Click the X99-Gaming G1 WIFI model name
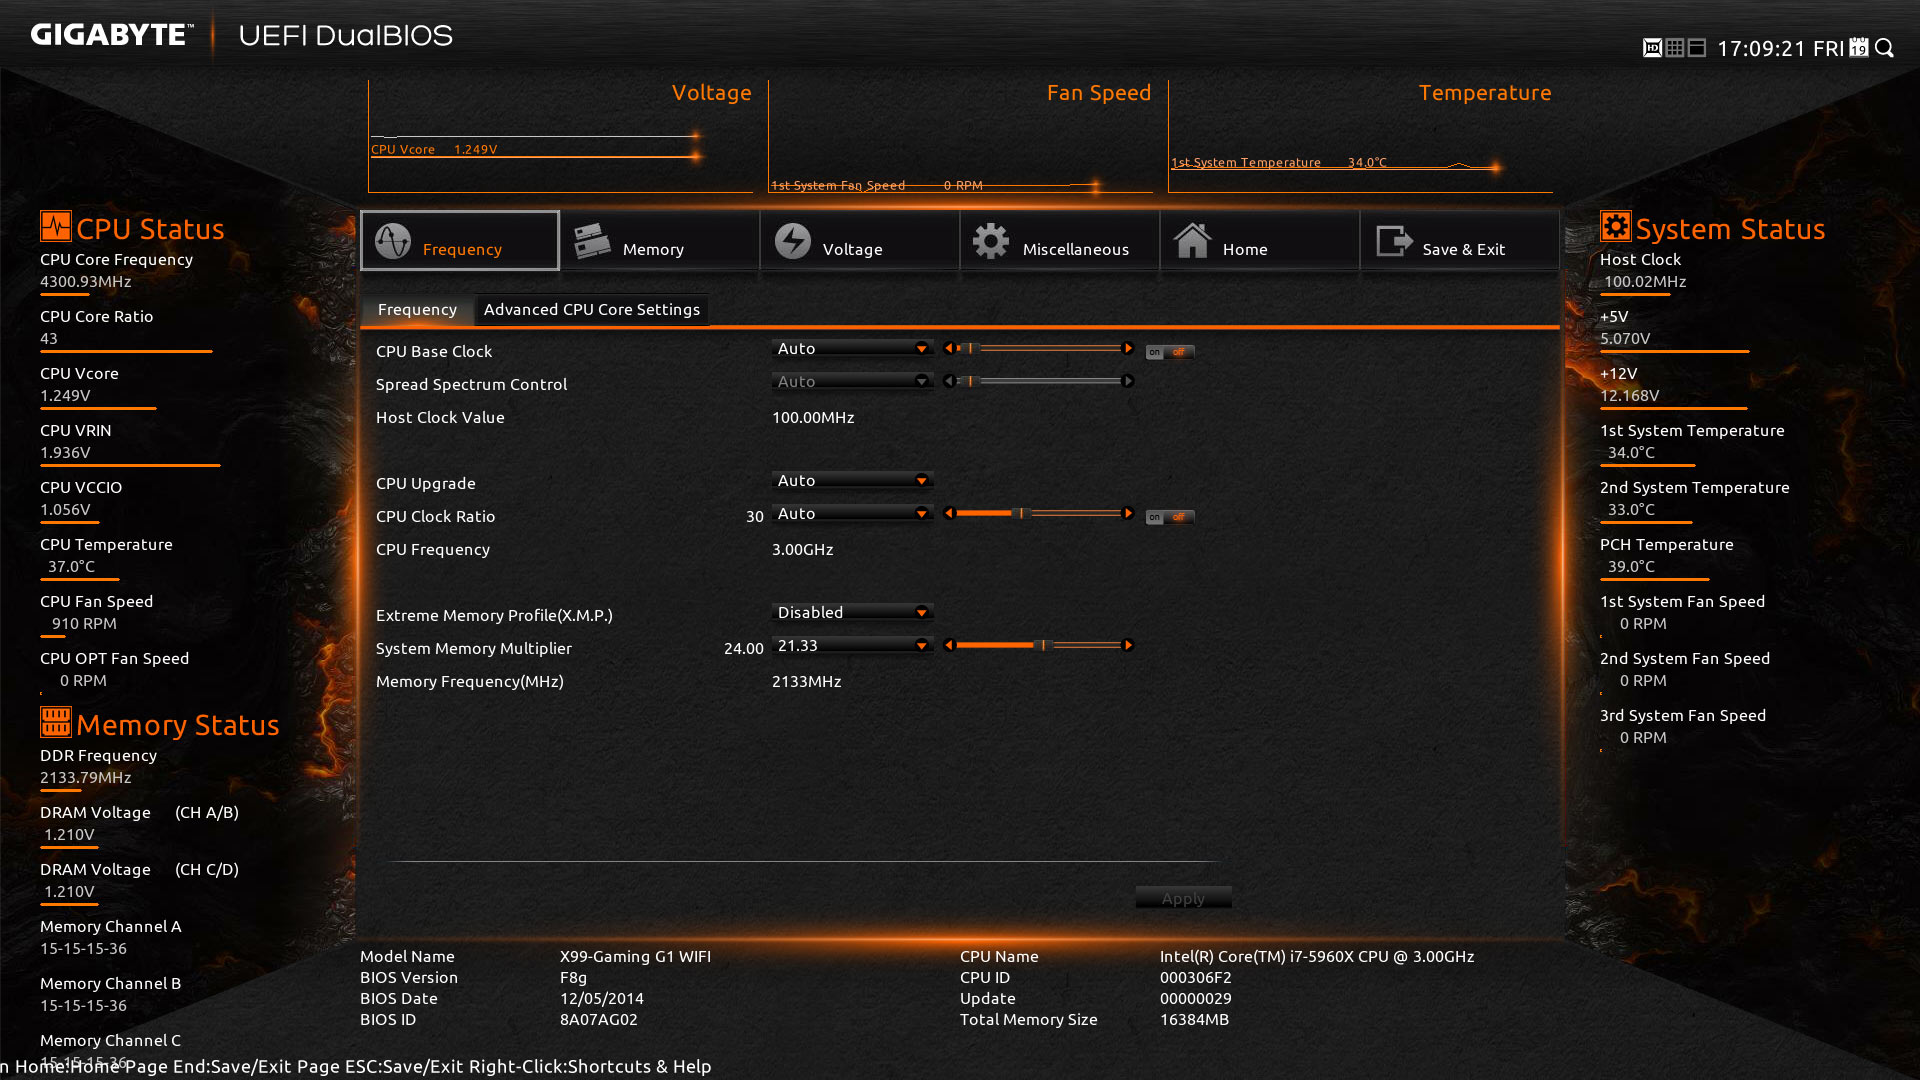1920x1080 pixels. [635, 956]
